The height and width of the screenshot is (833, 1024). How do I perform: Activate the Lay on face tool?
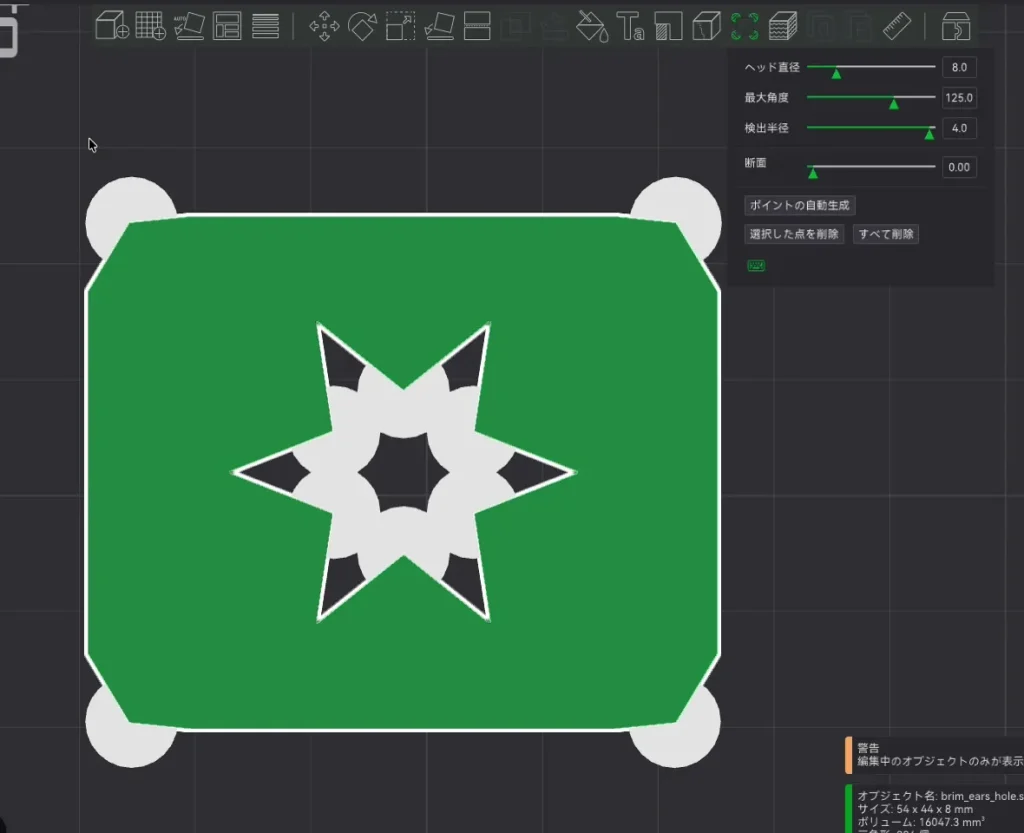click(440, 26)
